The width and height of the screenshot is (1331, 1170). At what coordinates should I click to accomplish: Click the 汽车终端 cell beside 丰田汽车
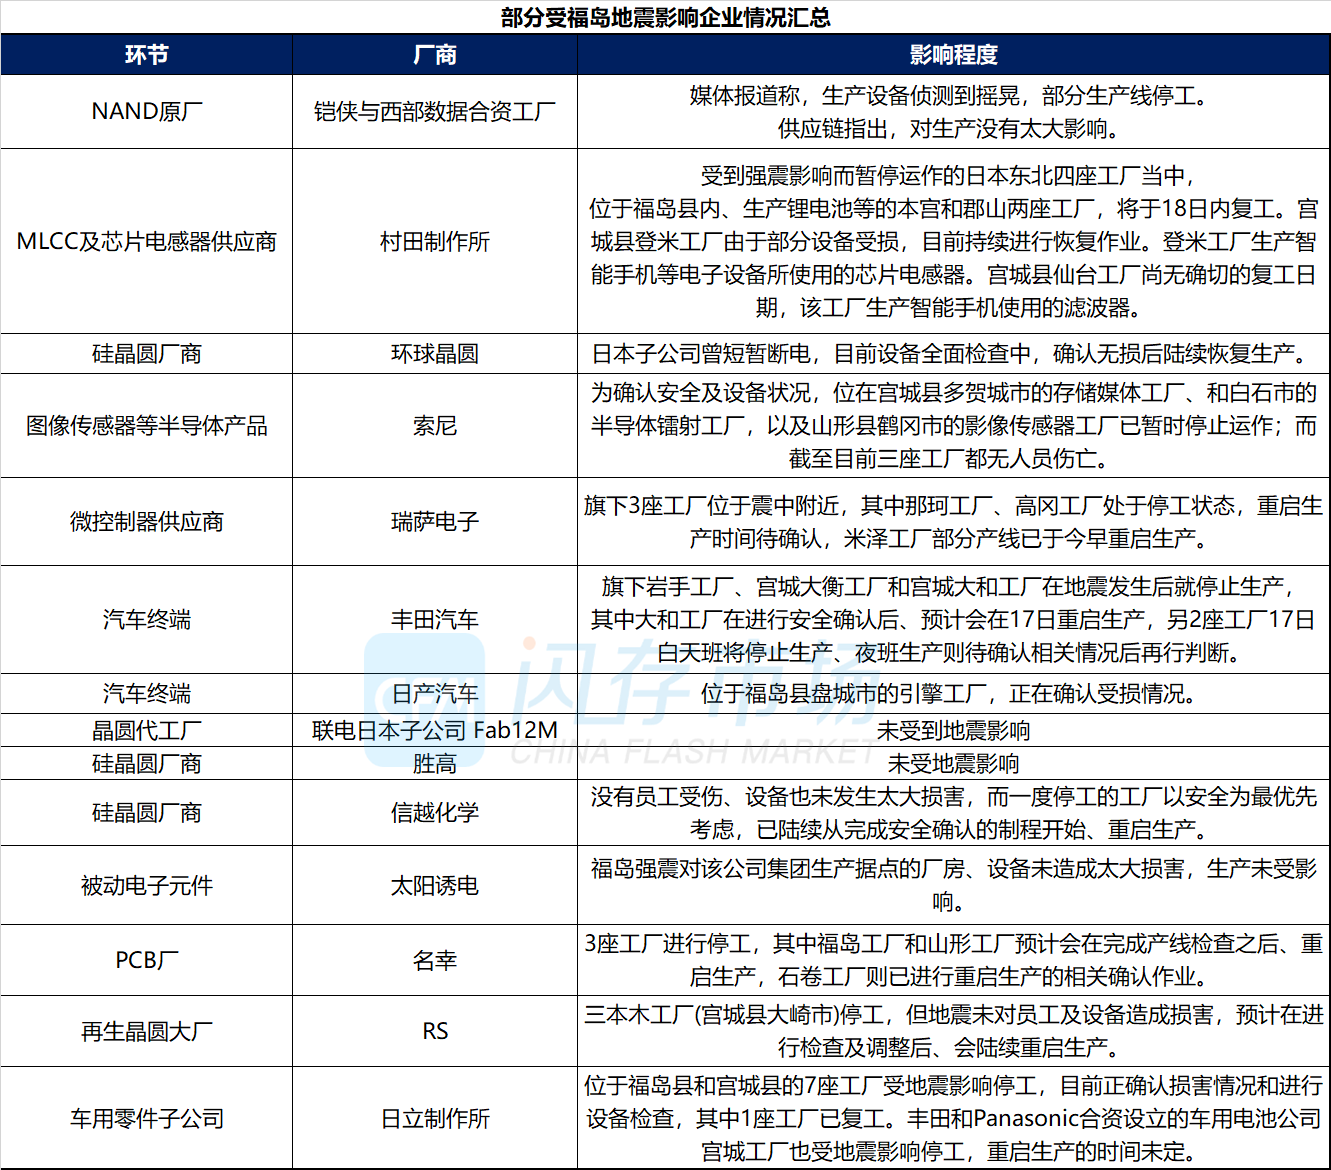147,620
